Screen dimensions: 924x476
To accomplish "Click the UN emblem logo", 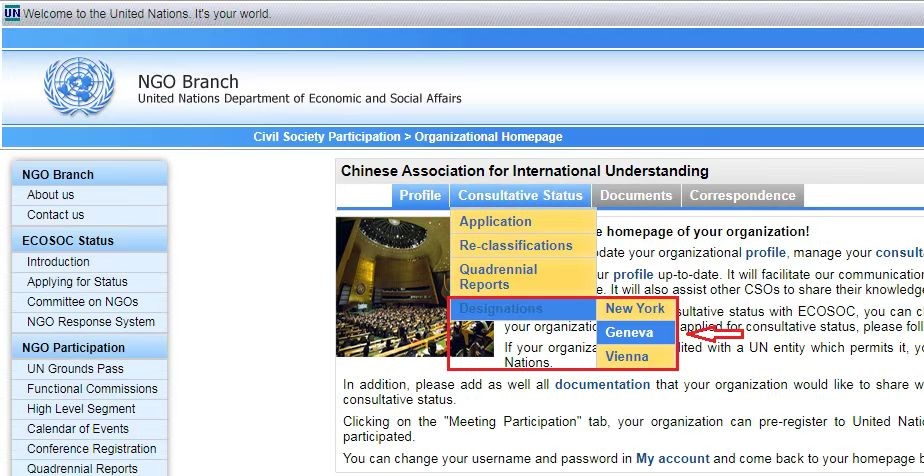I will (78, 86).
